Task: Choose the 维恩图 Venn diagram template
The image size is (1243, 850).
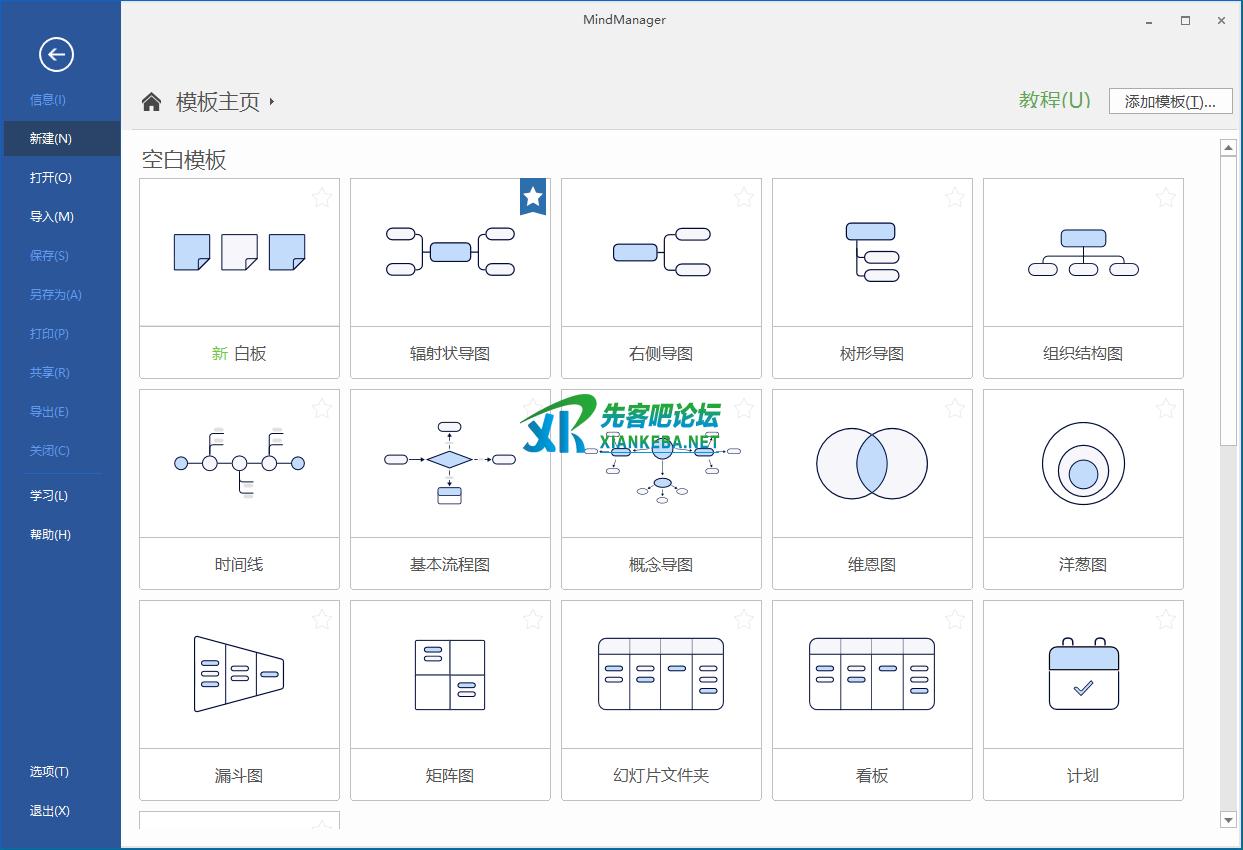Action: [872, 463]
